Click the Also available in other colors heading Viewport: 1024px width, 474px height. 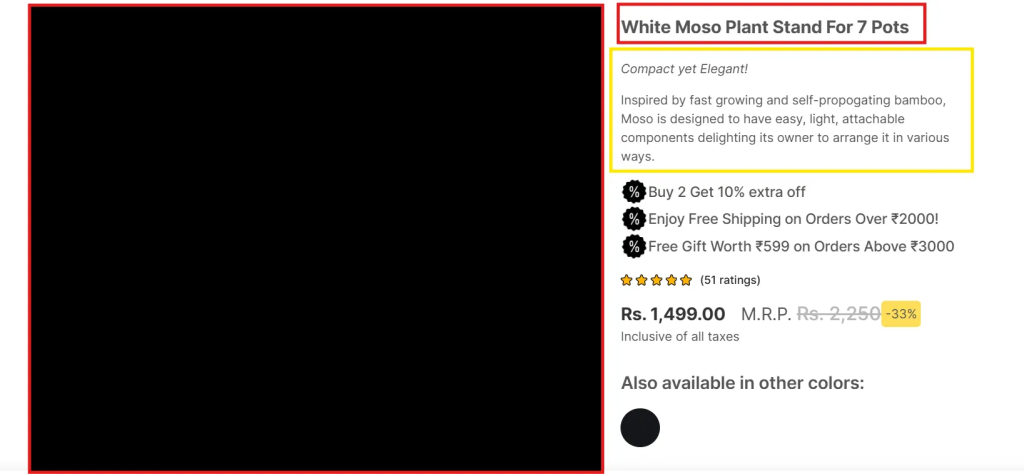(743, 383)
